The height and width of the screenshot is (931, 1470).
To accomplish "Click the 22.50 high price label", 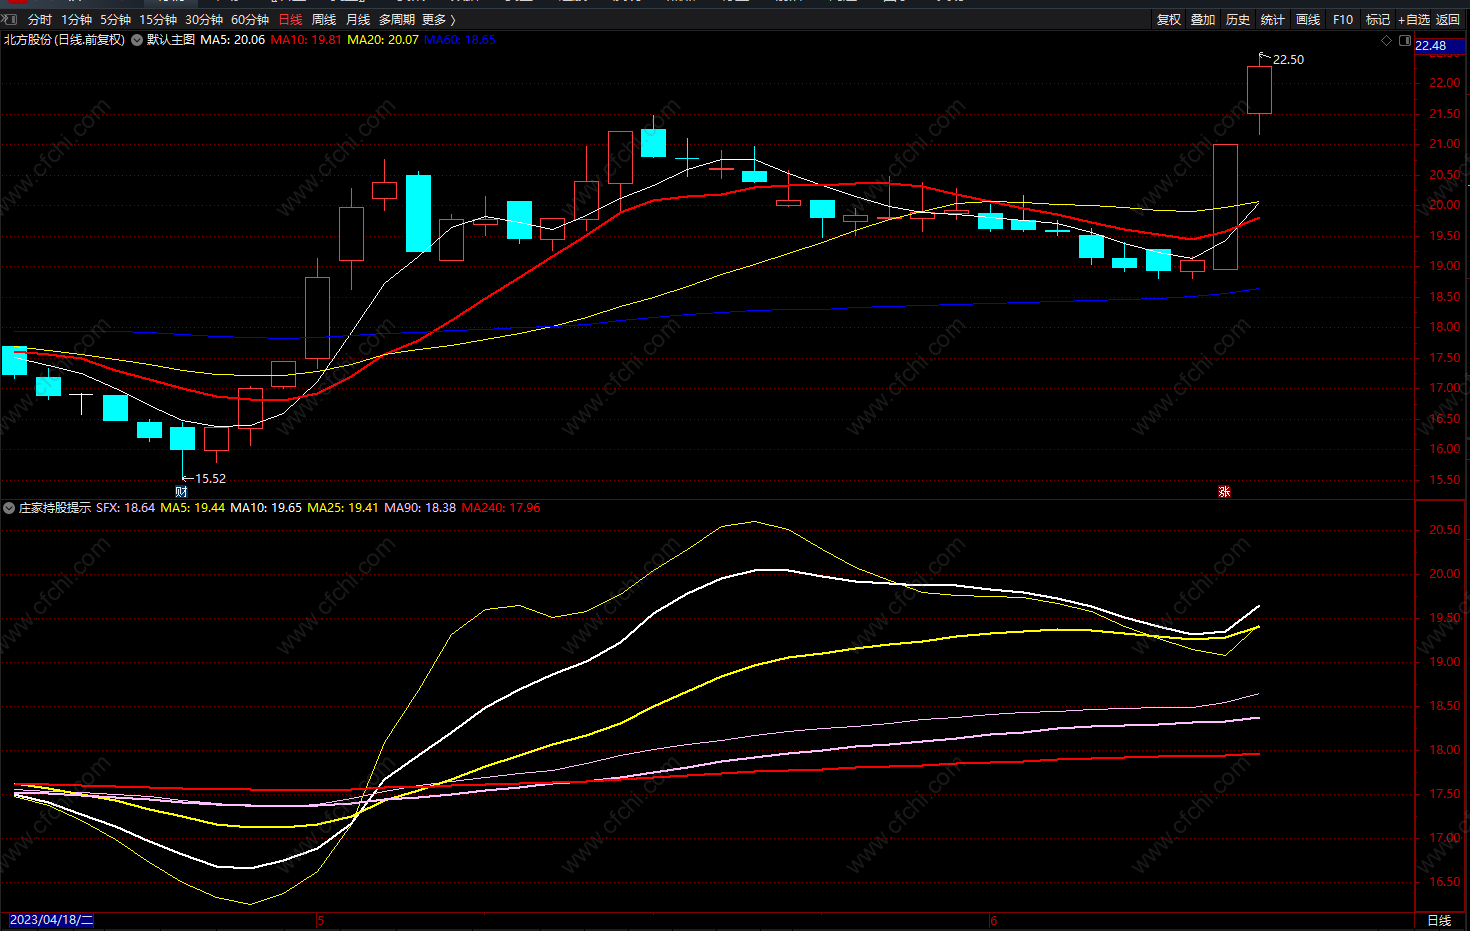I will coord(1288,60).
